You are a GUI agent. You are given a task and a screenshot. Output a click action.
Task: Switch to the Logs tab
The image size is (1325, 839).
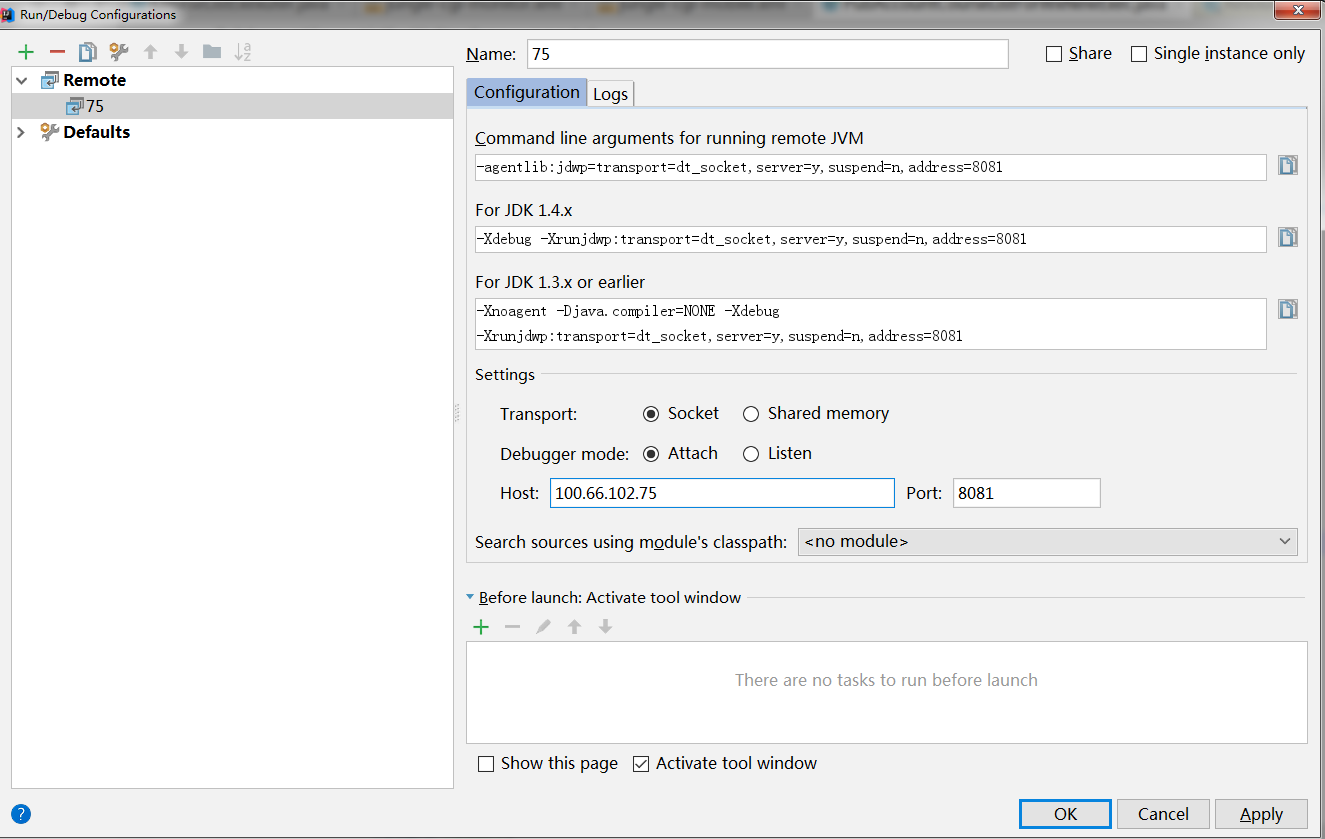pyautogui.click(x=610, y=94)
